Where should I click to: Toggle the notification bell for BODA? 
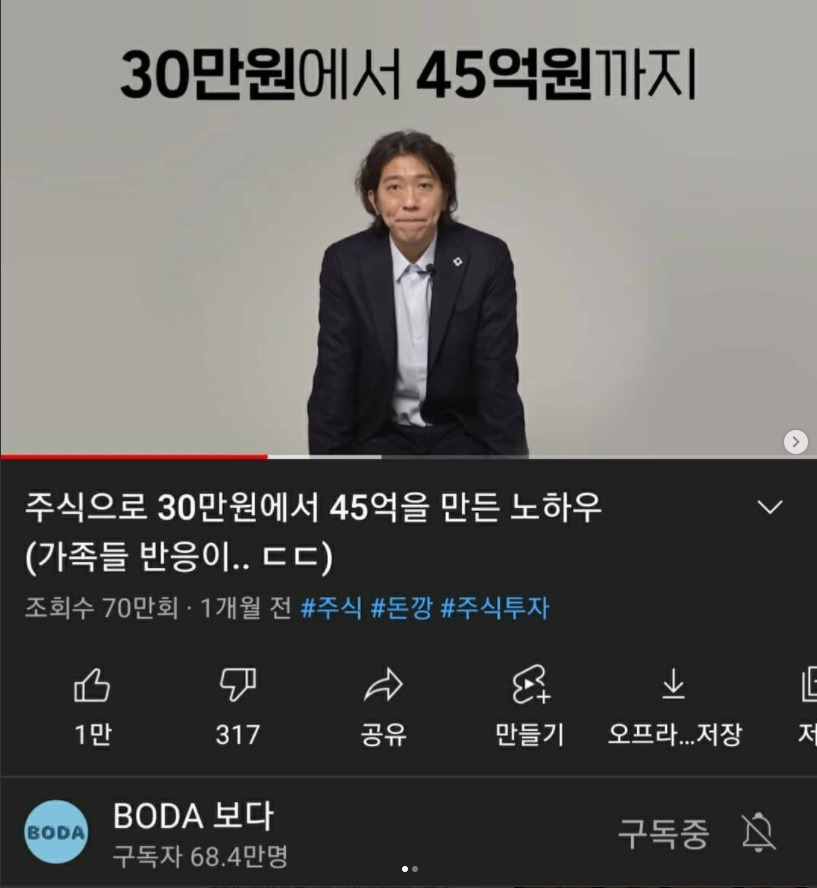click(758, 832)
